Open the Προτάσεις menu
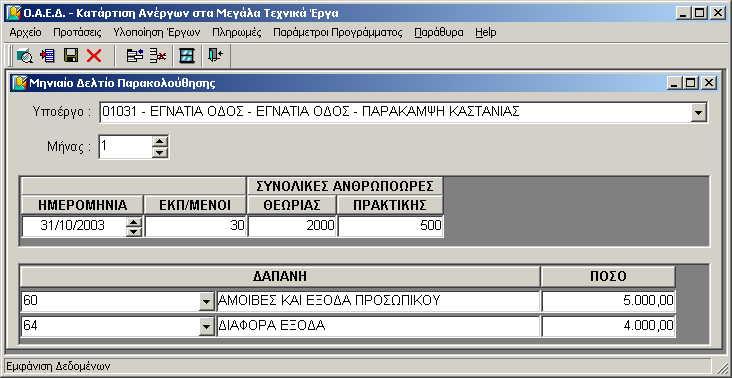 (77, 33)
